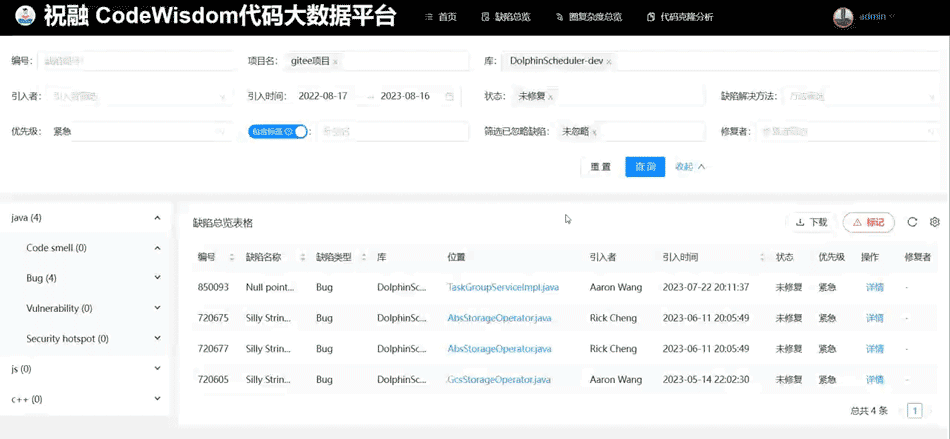Open GcsStorageOperator.java link
The width and height of the screenshot is (950, 439).
pos(499,380)
